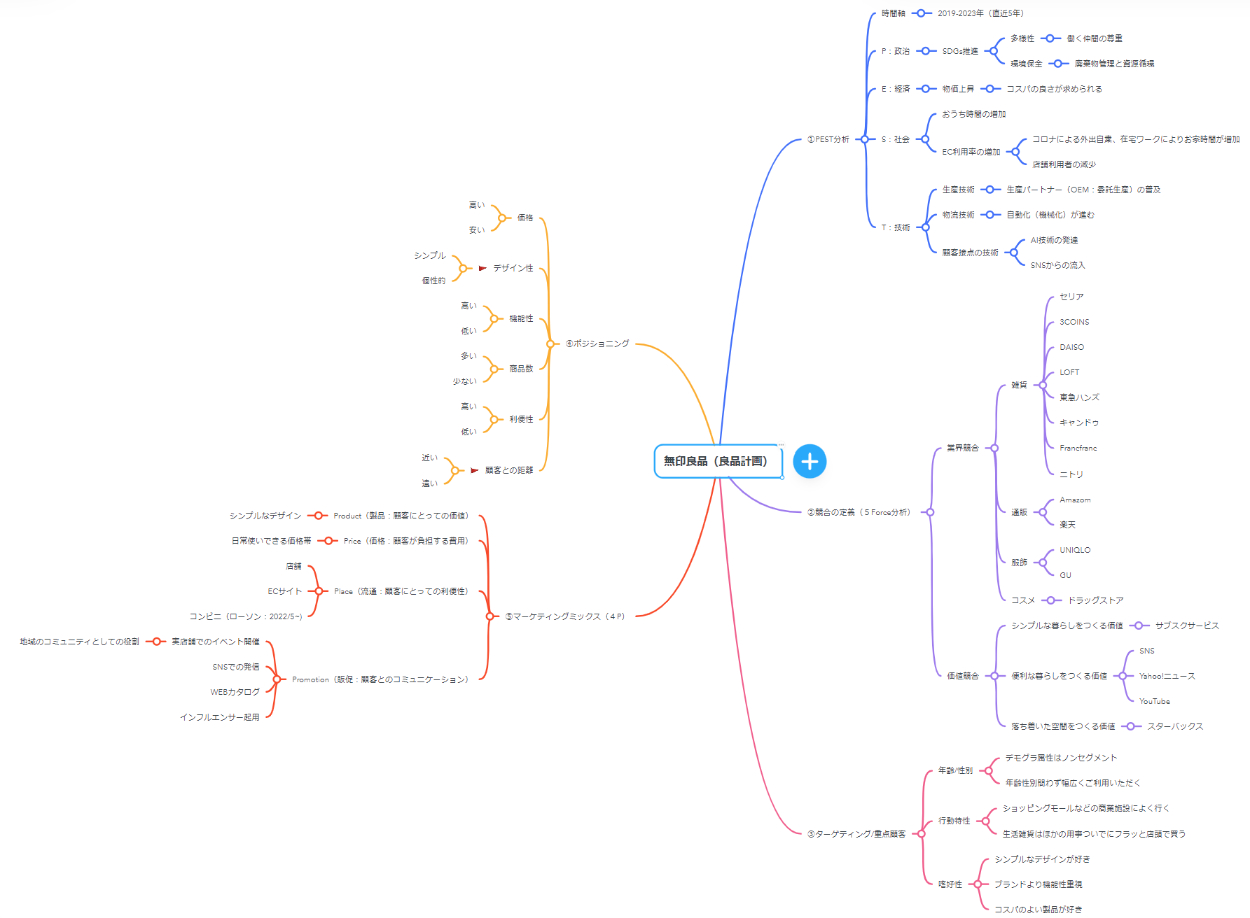Select the ECサイト node
This screenshot has height=918, width=1250.
(x=285, y=591)
